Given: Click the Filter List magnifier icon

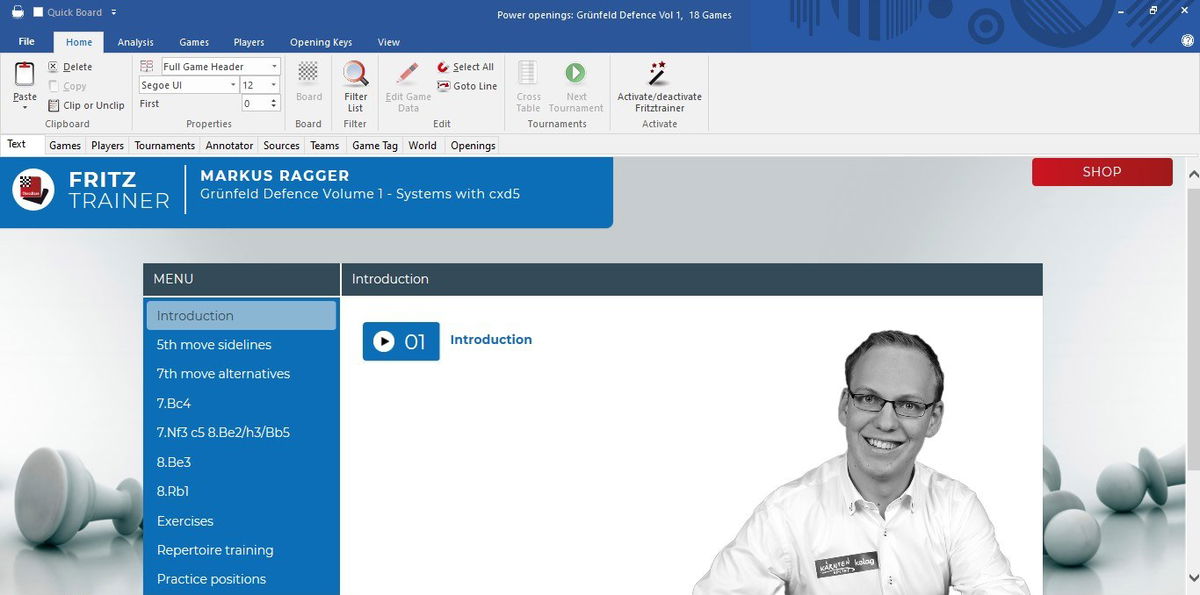Looking at the screenshot, I should [x=355, y=75].
